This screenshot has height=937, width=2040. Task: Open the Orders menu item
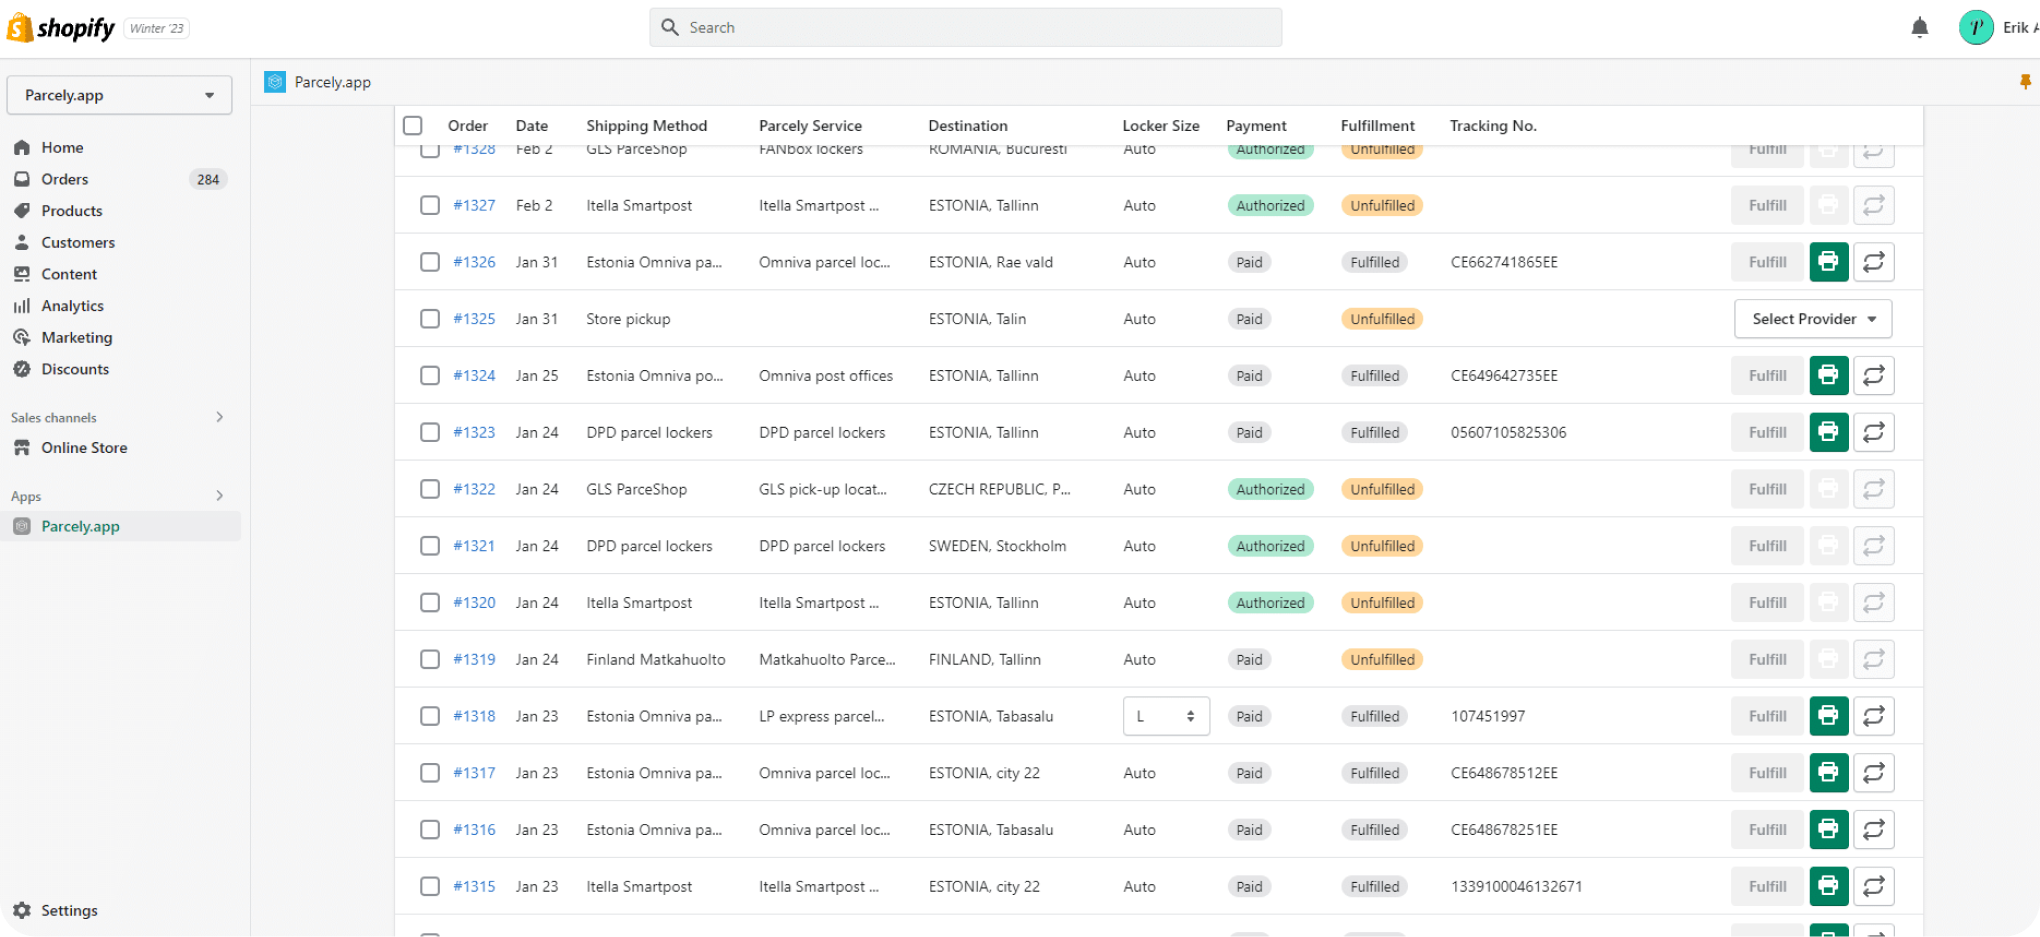pyautogui.click(x=65, y=179)
